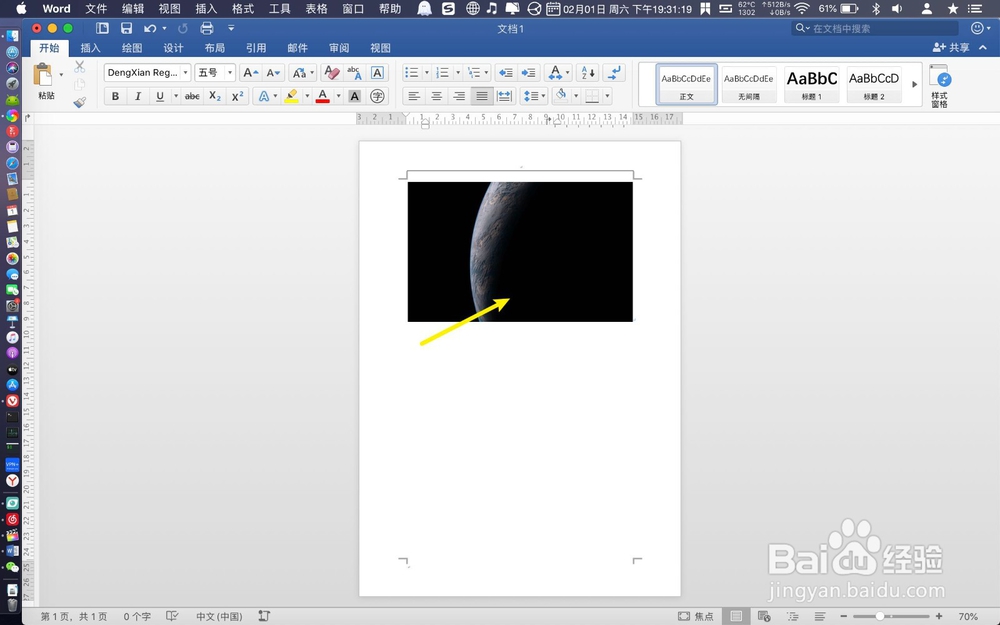Open the Design (设计) ribbon tab
Screen dimensions: 1000x625
[173, 48]
